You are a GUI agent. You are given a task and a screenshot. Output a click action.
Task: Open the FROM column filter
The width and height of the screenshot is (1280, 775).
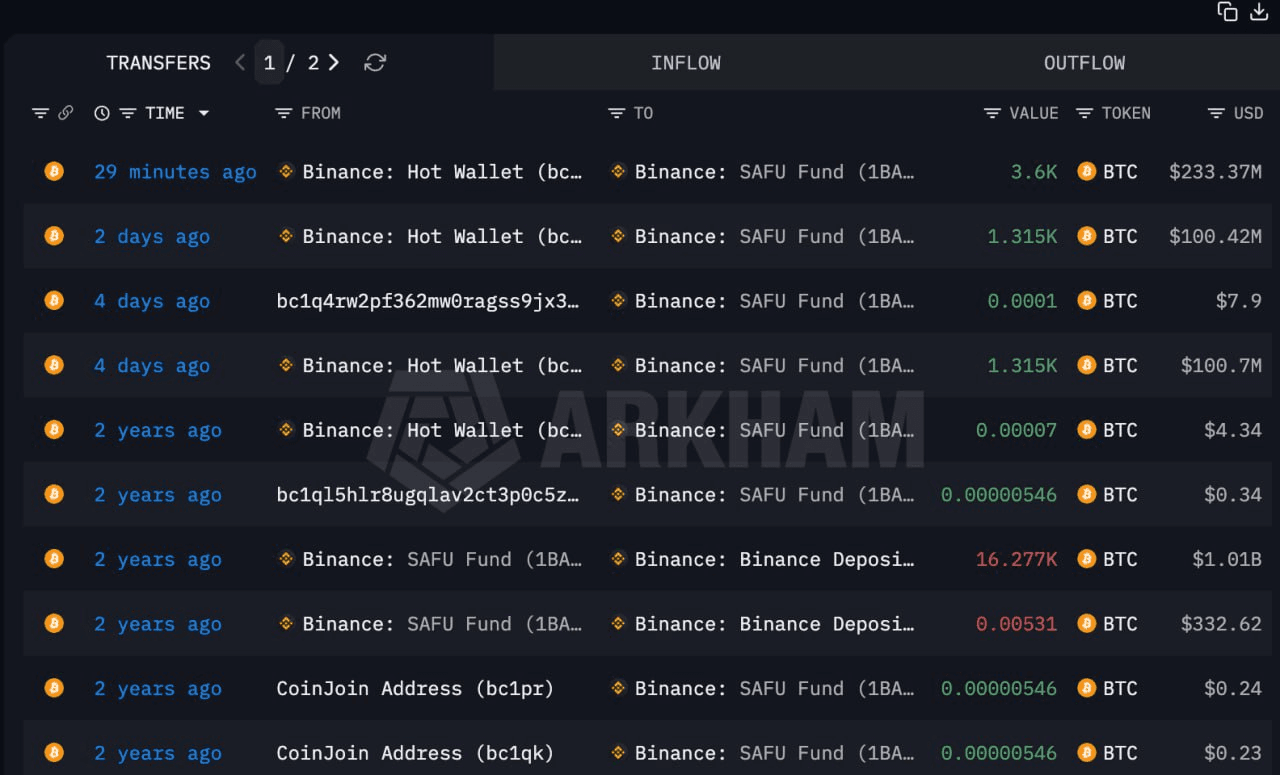coord(284,113)
